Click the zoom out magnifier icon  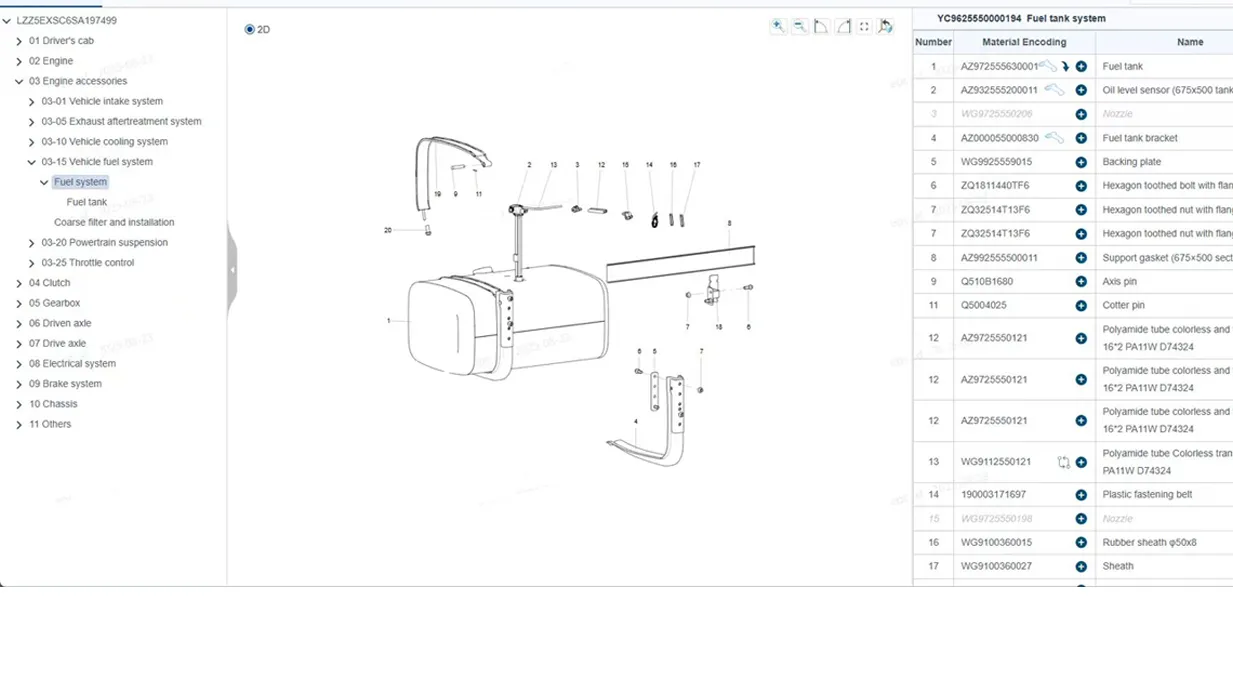pos(800,27)
